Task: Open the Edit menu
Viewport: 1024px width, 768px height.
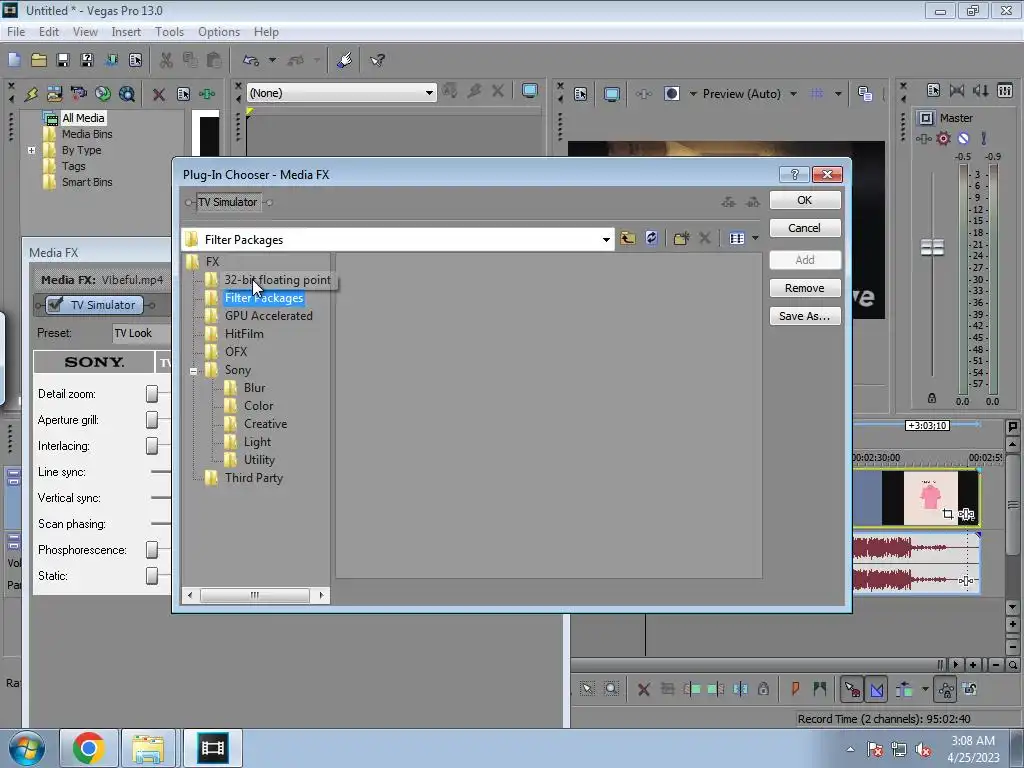Action: [48, 32]
